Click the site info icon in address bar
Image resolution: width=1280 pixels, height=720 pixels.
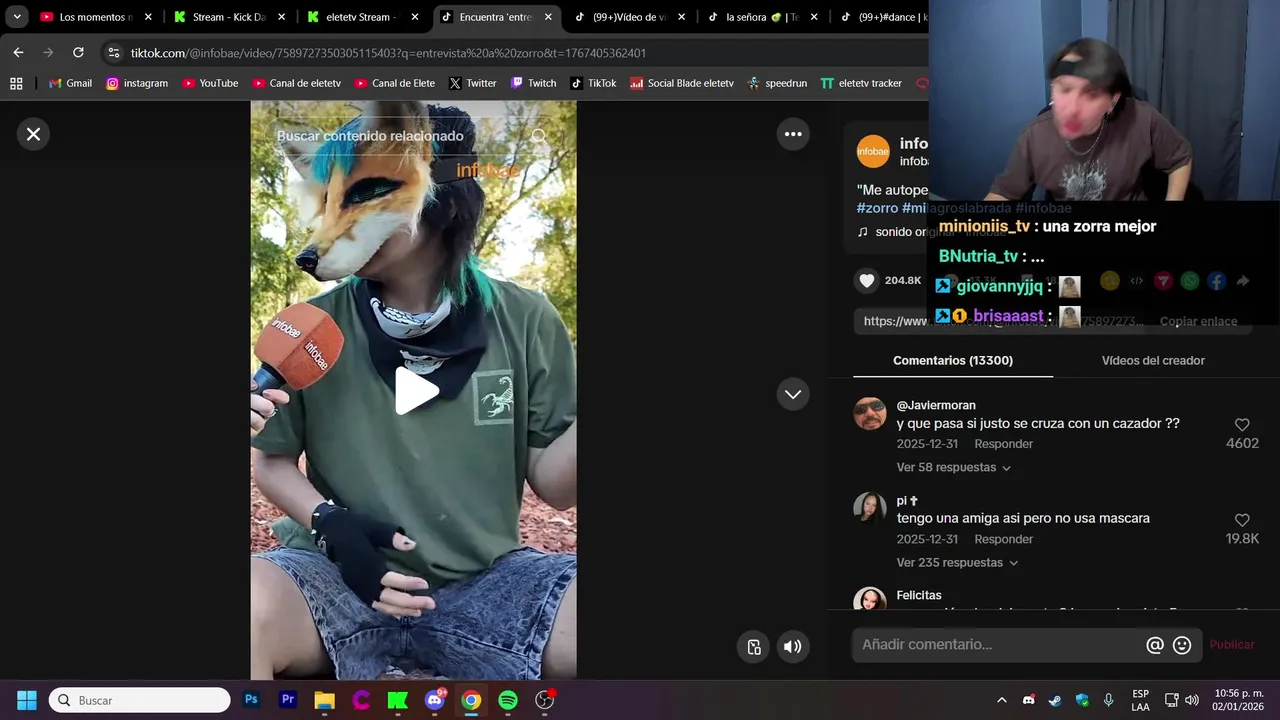(x=113, y=53)
